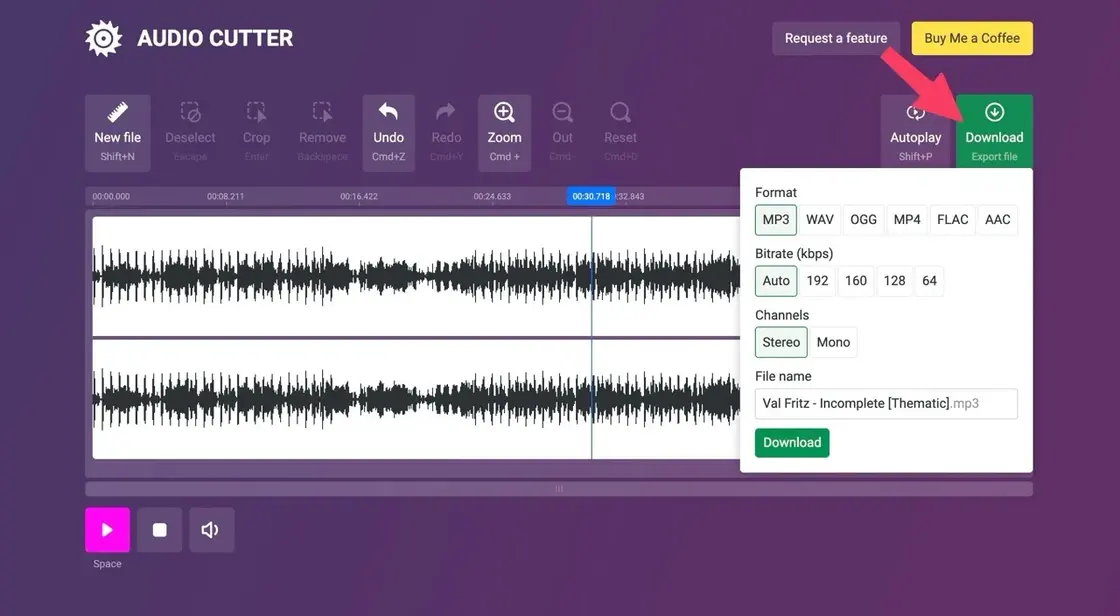Click the 00:16.422 timeline label
1120x616 pixels.
tap(359, 197)
